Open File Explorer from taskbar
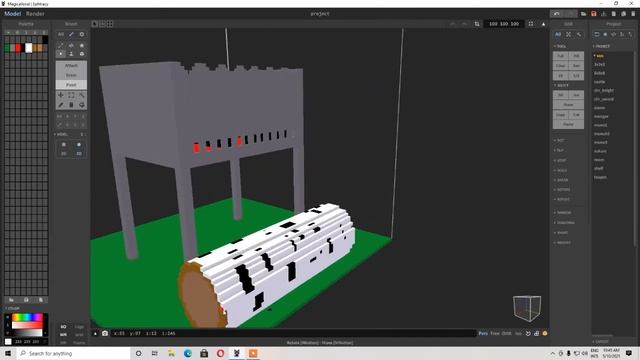The width and height of the screenshot is (640, 360). pyautogui.click(x=171, y=353)
